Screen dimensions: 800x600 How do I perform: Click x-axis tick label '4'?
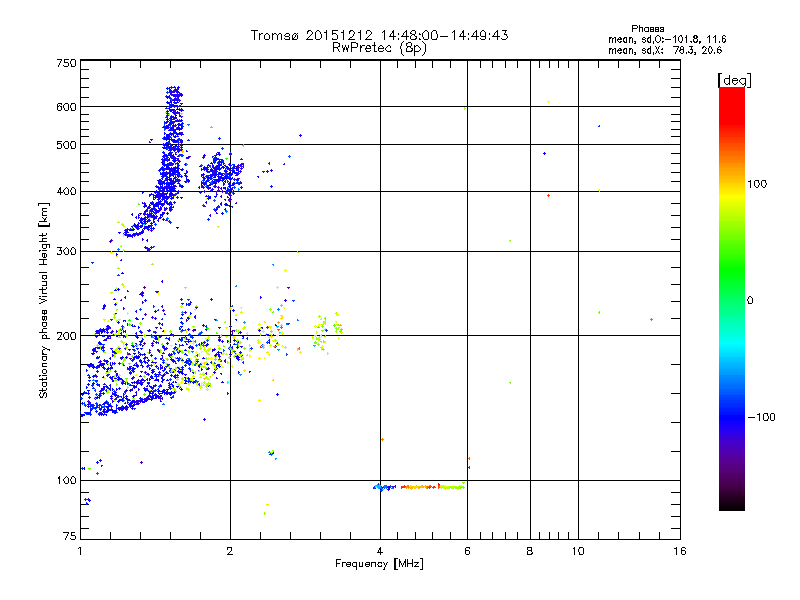[380, 551]
